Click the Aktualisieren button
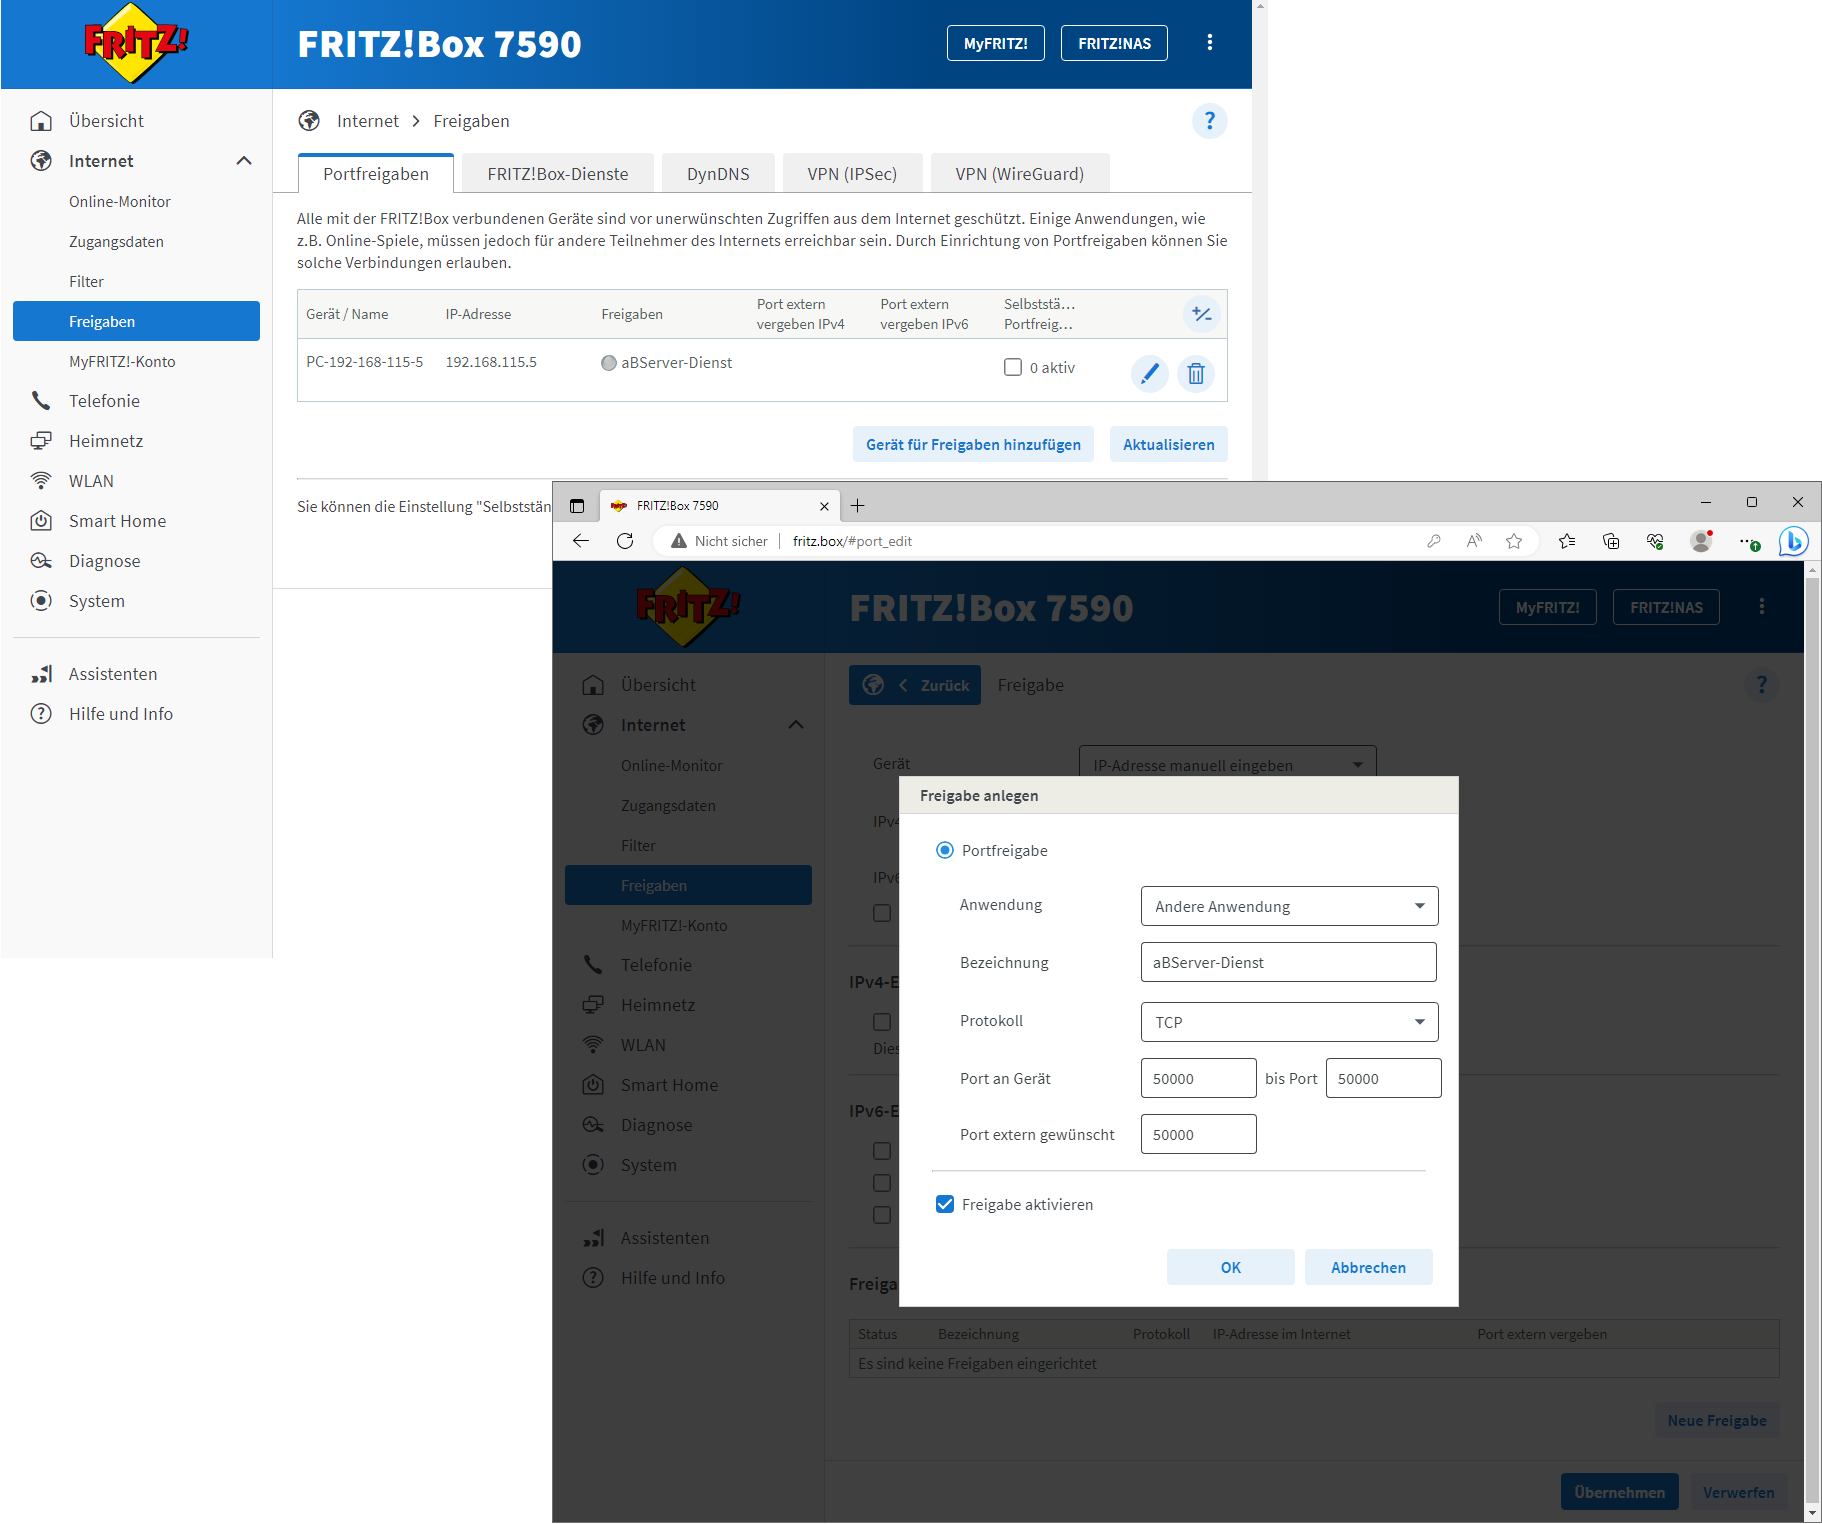This screenshot has width=1822, height=1524. 1169,445
